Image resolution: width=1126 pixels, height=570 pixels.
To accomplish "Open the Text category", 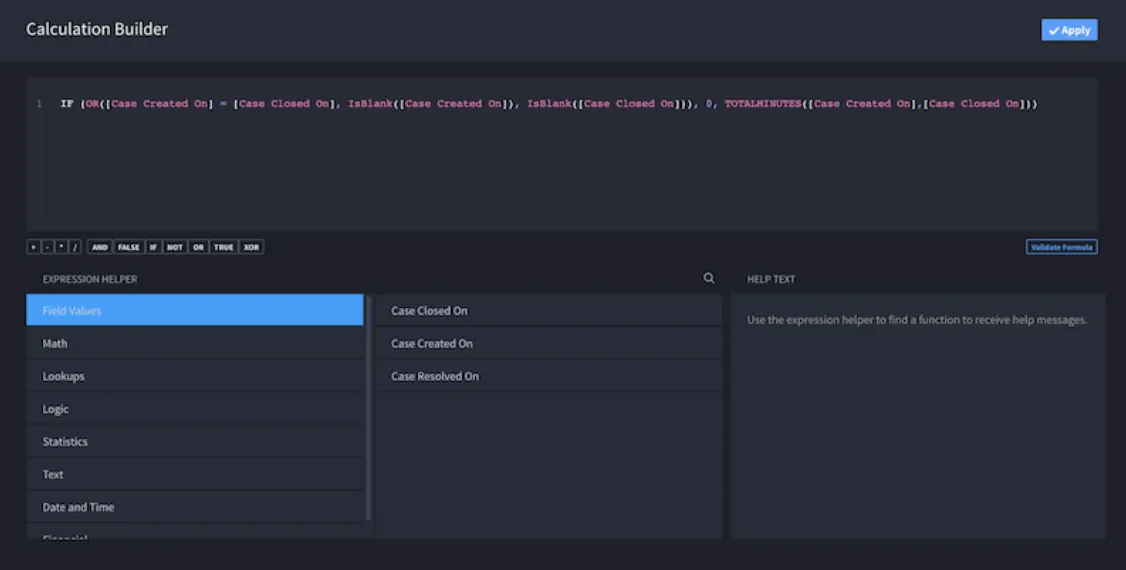I will click(195, 475).
